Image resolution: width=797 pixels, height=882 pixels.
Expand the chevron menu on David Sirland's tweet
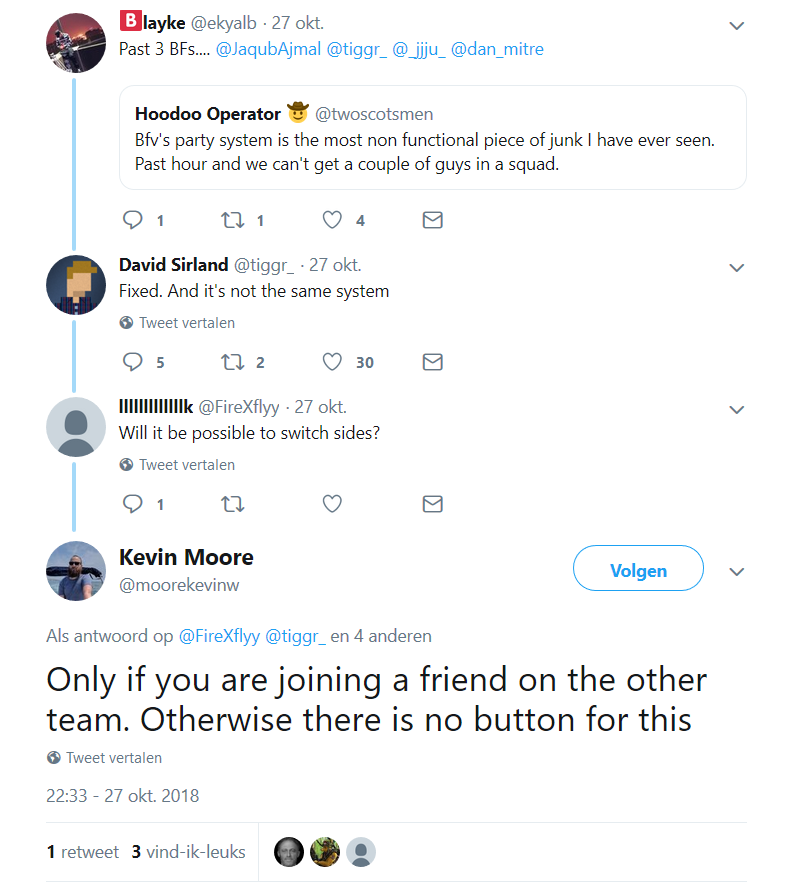click(737, 267)
